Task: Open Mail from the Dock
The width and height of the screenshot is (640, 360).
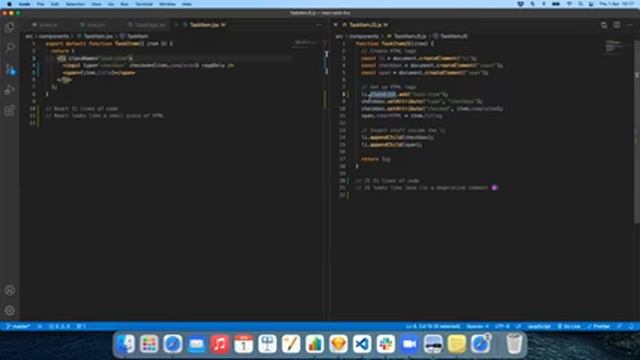Action: [196, 344]
